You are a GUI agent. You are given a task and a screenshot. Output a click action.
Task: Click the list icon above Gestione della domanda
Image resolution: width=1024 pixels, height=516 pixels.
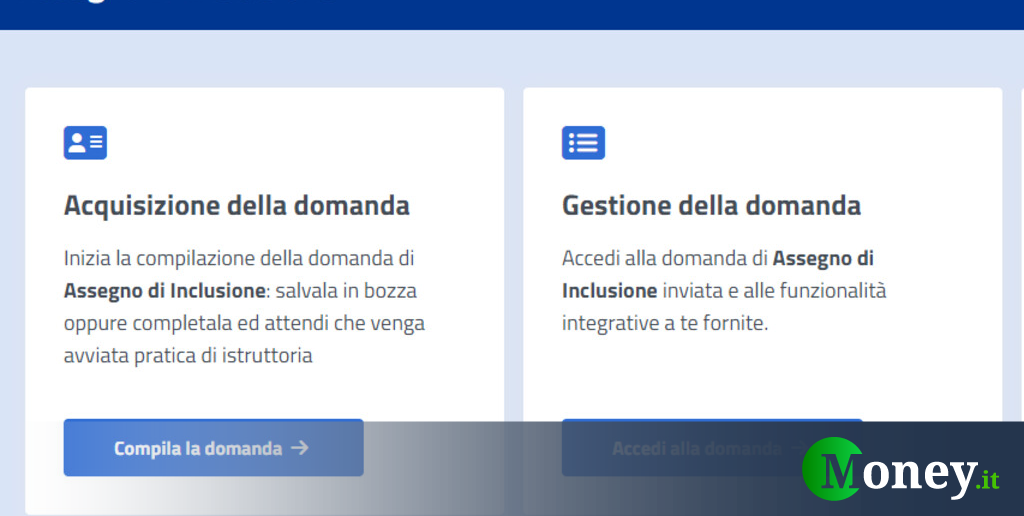(583, 142)
